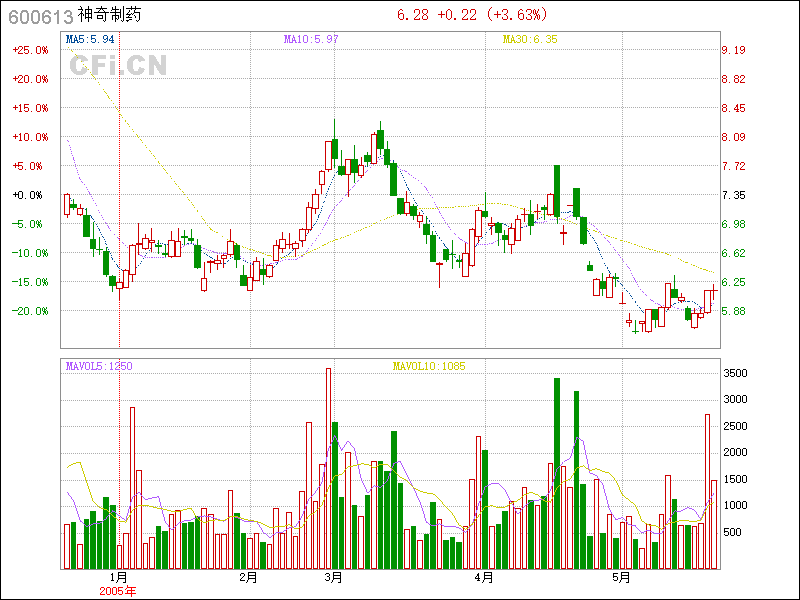Screen dimensions: 800x600
Task: Click the 3500 volume axis label
Action: [x=736, y=373]
